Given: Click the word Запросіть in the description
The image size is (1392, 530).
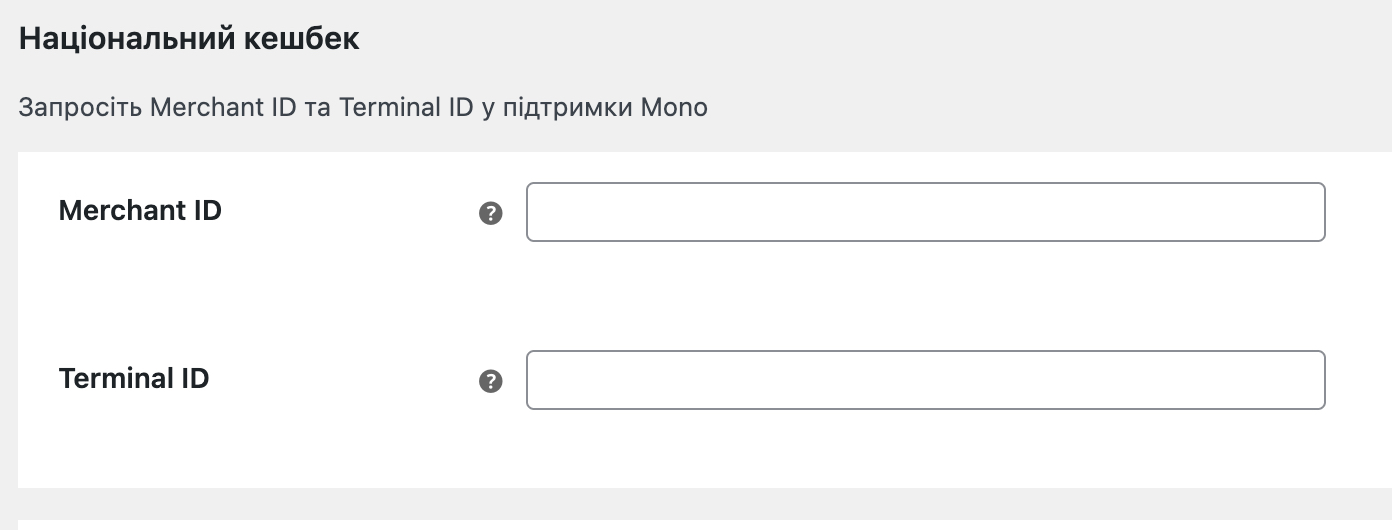Looking at the screenshot, I should tap(80, 107).
